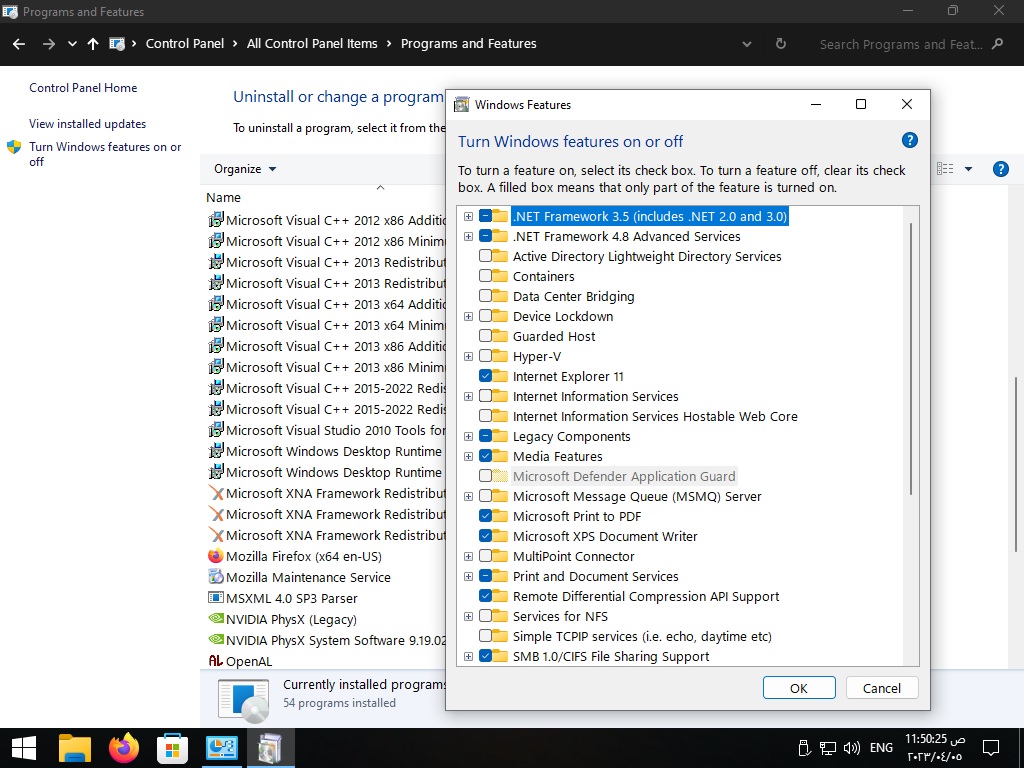Click the network icon in system tray
Screen dimensions: 1024x768
tap(828, 748)
